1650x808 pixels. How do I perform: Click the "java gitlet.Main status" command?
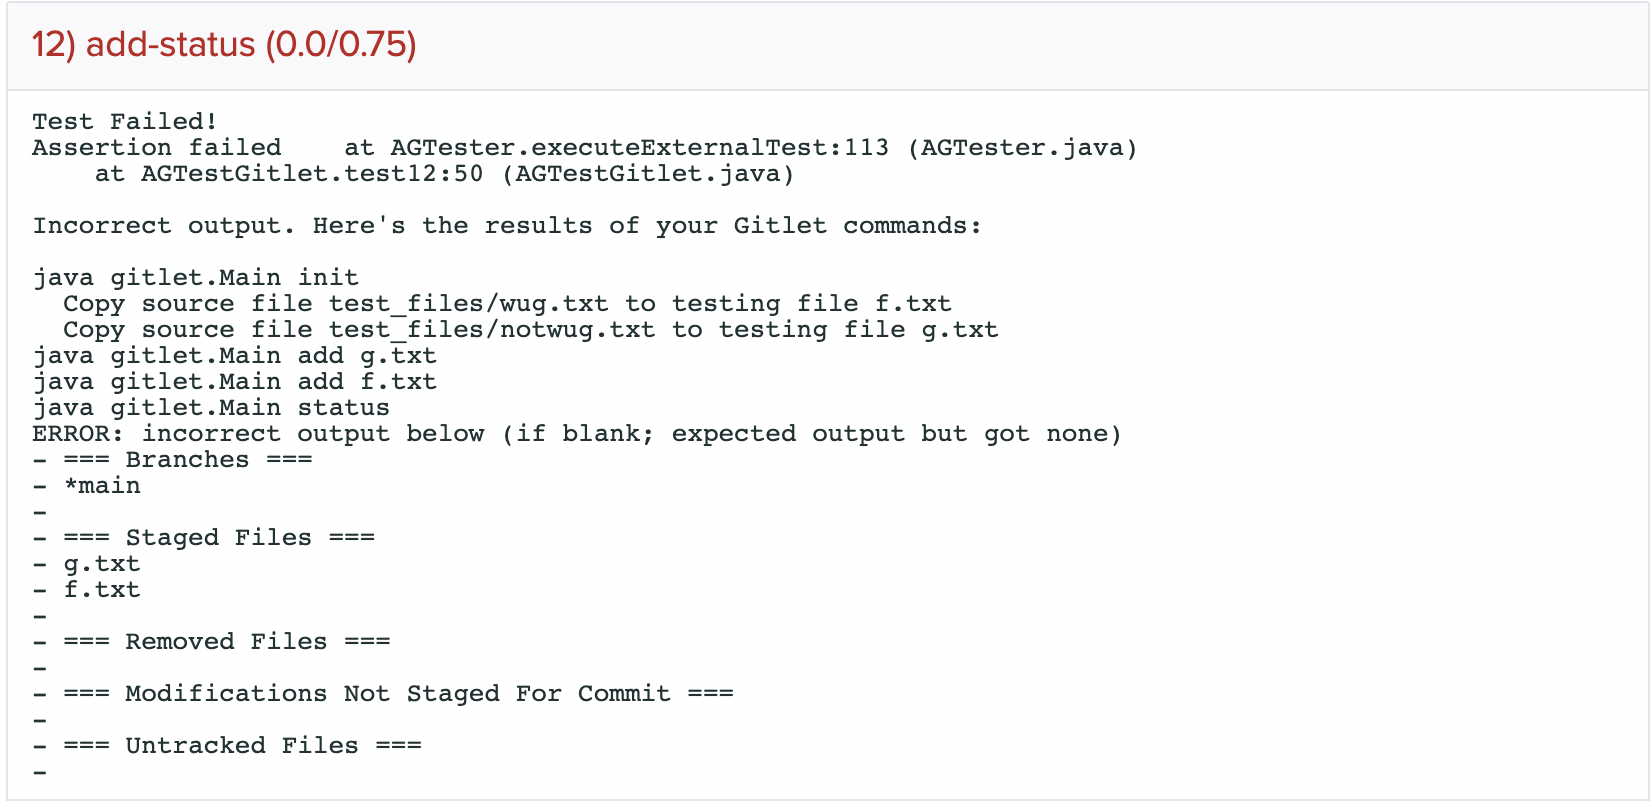pyautogui.click(x=211, y=408)
